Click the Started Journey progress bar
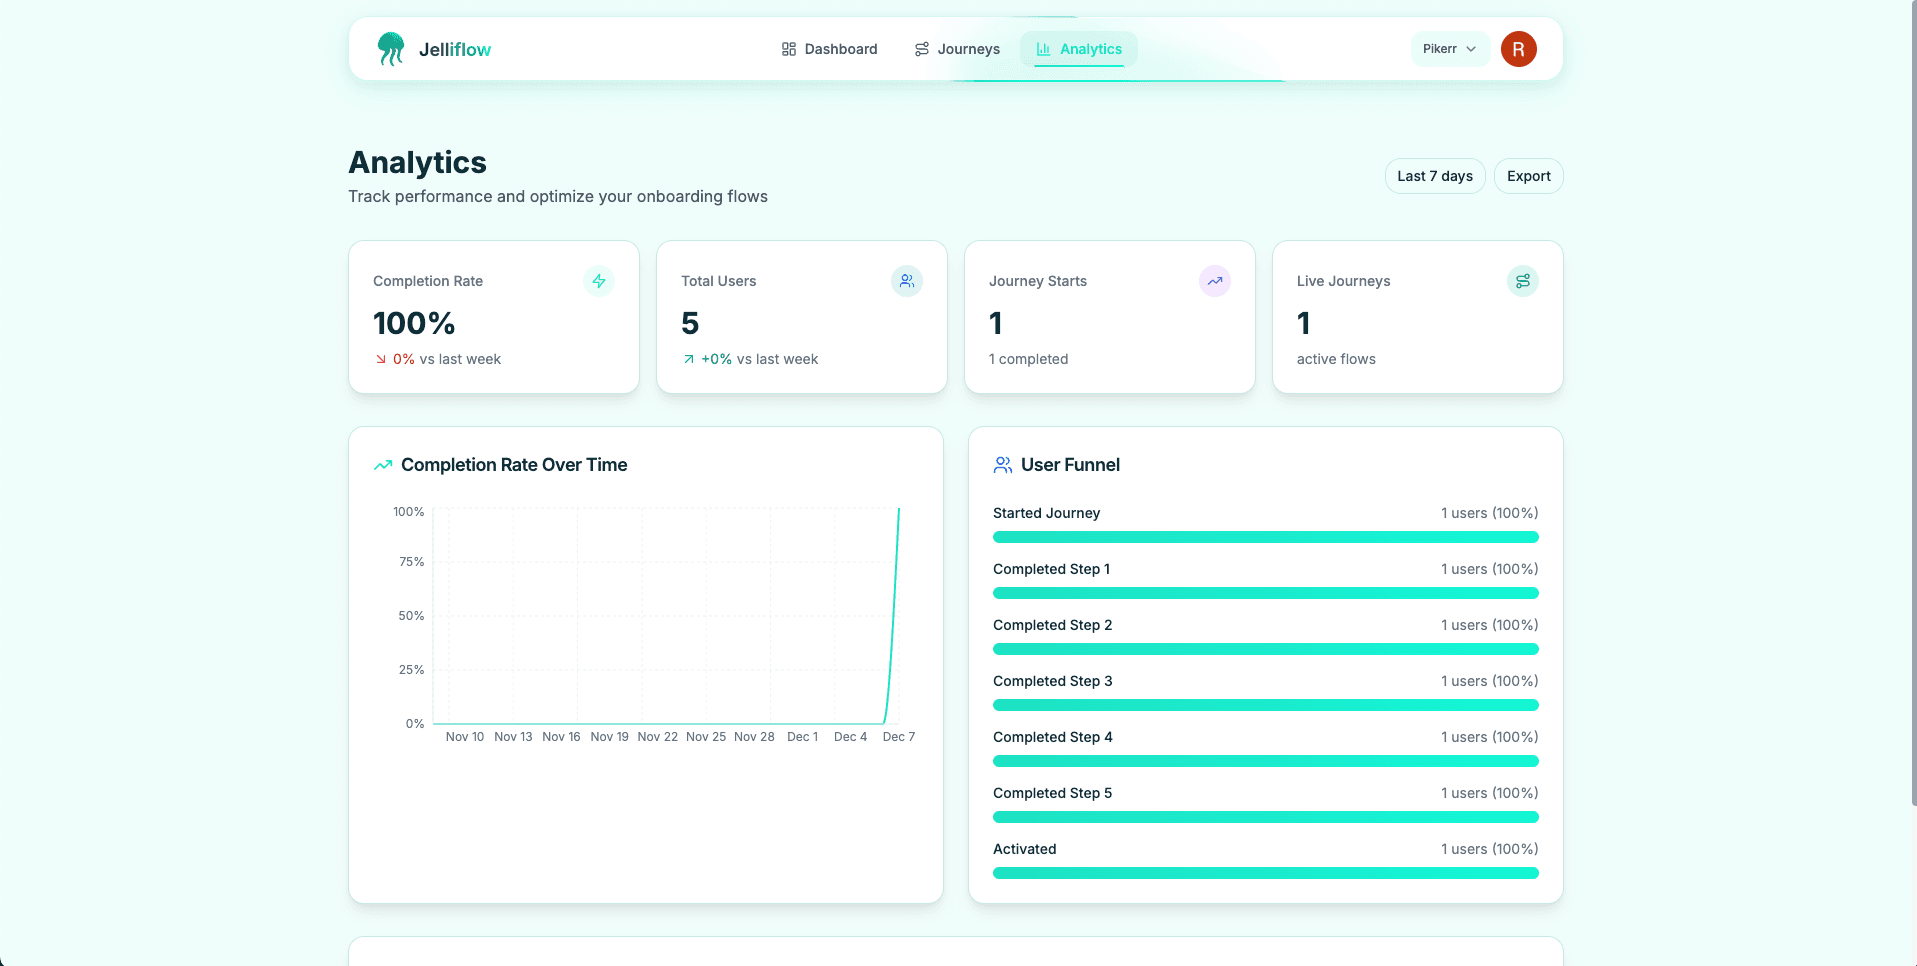The image size is (1917, 966). [1265, 537]
